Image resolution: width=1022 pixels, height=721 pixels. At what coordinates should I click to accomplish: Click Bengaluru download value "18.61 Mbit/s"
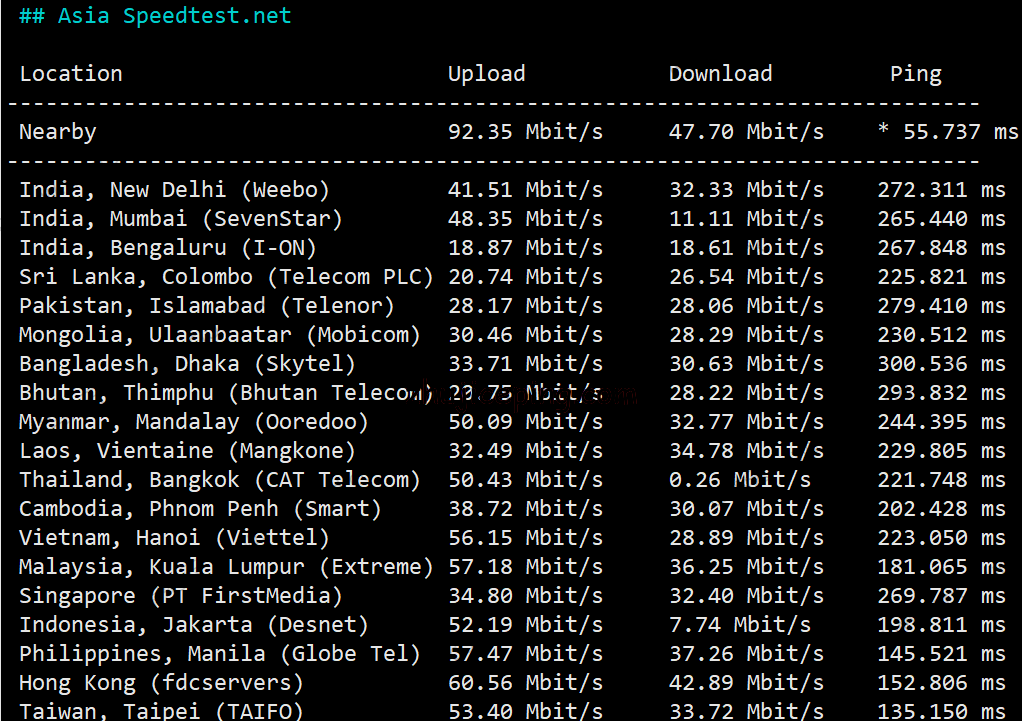[x=746, y=248]
